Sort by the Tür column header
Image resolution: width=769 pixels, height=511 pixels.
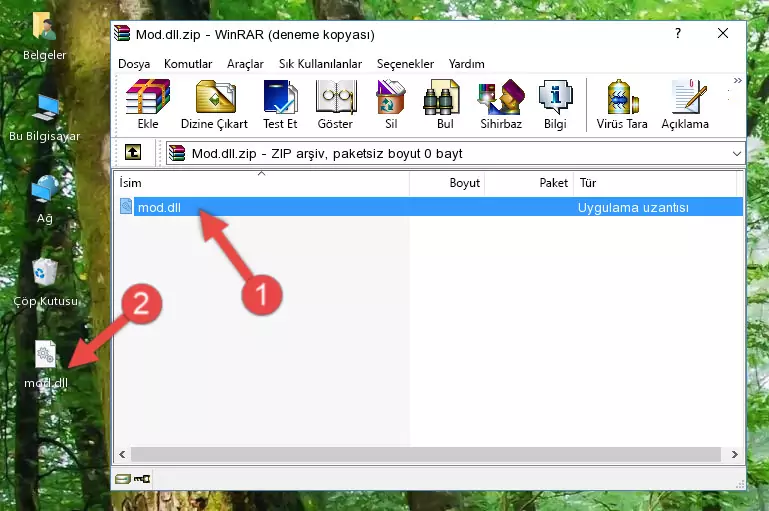coord(655,183)
